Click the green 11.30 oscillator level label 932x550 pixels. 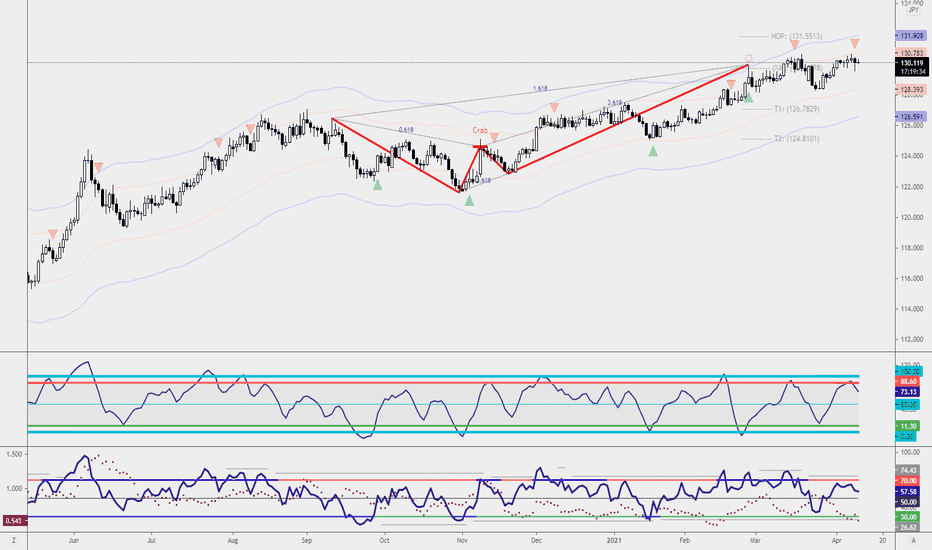tap(909, 426)
